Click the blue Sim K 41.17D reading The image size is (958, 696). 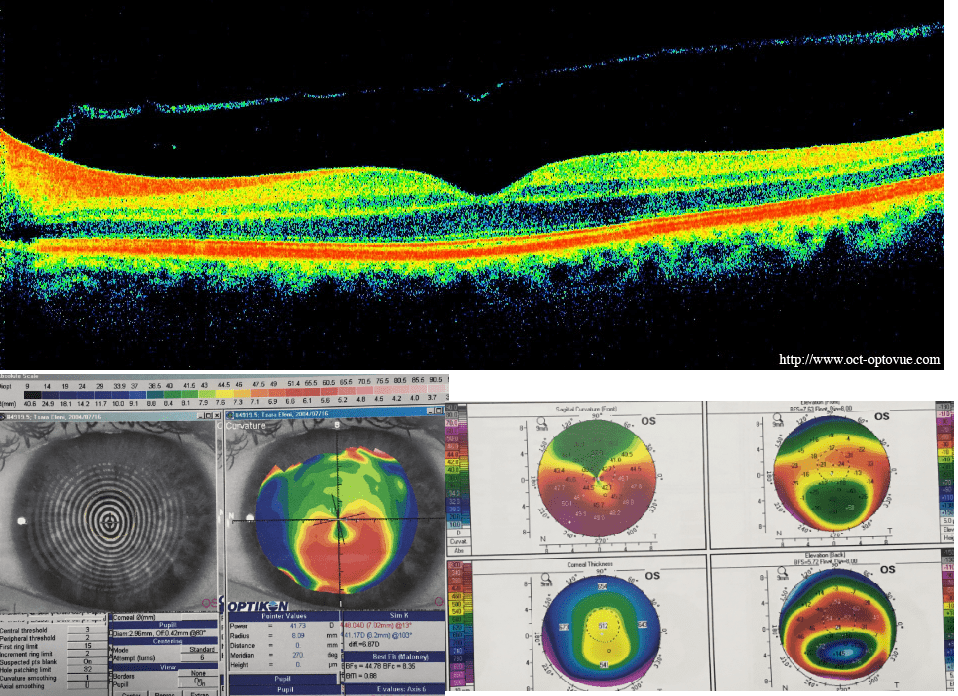point(376,636)
